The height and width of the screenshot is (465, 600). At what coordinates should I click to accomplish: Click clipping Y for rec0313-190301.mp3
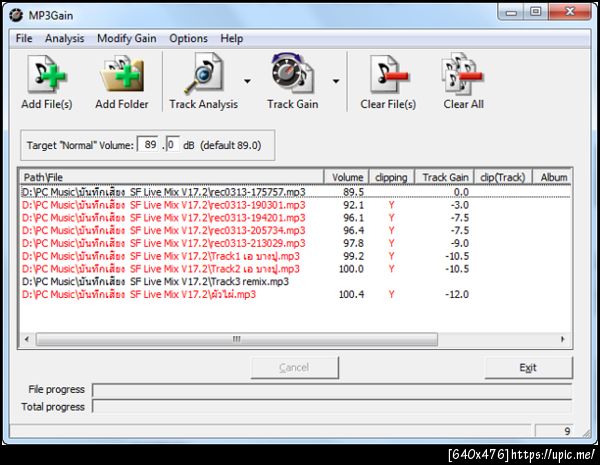click(x=391, y=205)
